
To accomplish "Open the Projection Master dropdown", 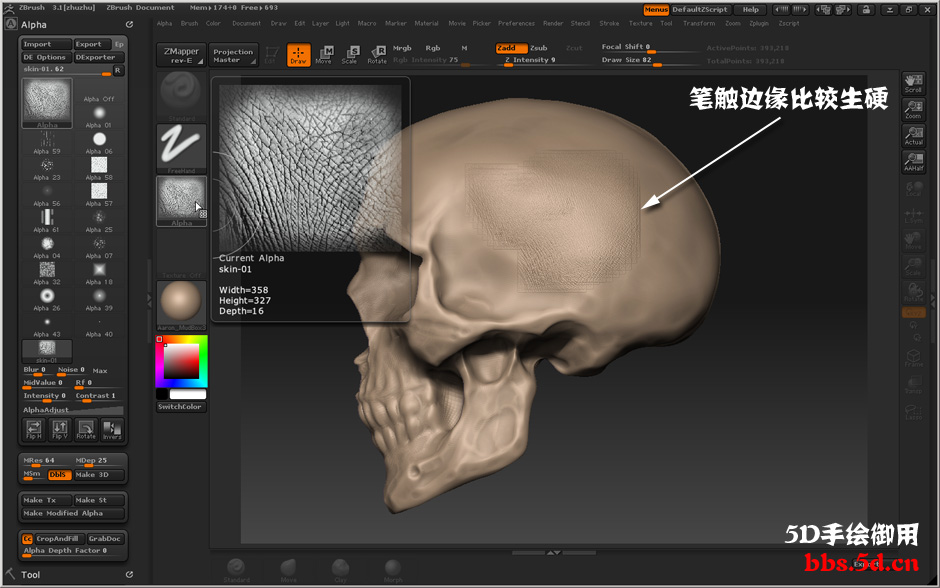I will click(x=234, y=55).
